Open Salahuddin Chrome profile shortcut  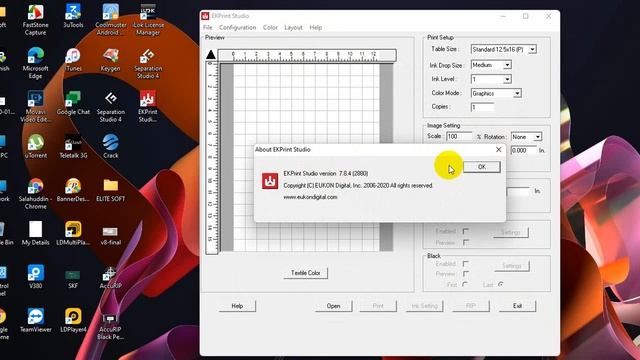tap(36, 194)
